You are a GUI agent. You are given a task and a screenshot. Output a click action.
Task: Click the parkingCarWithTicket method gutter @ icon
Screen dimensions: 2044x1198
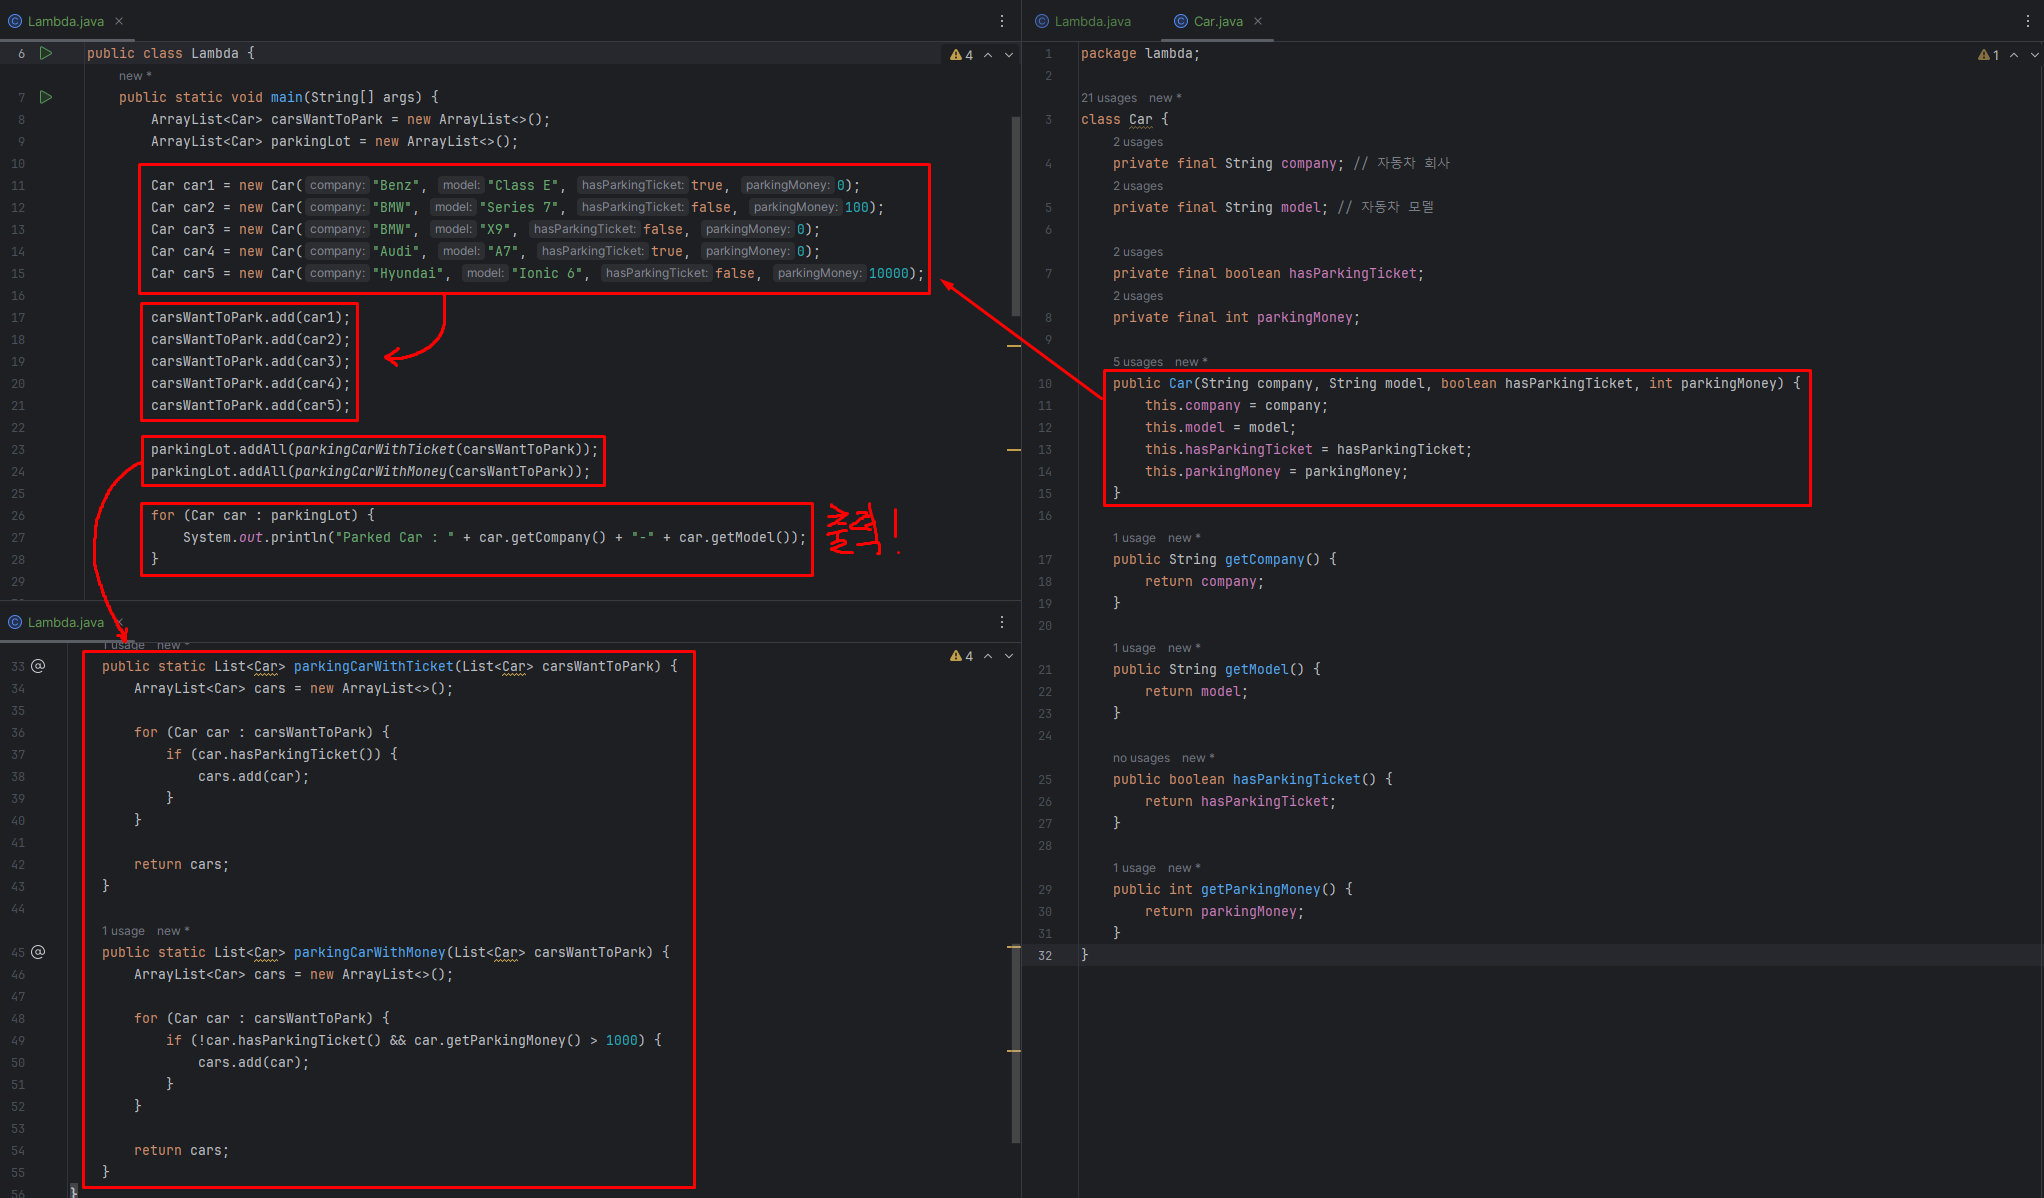tap(39, 666)
